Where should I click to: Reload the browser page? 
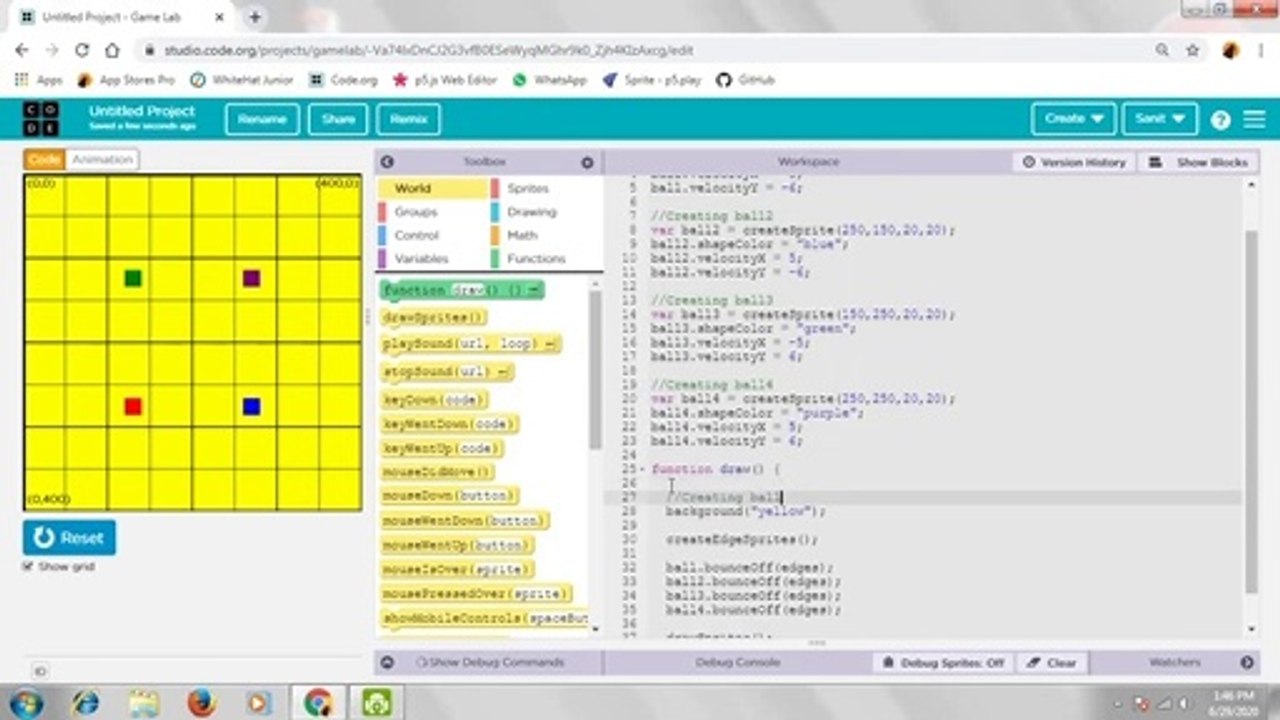tap(82, 50)
